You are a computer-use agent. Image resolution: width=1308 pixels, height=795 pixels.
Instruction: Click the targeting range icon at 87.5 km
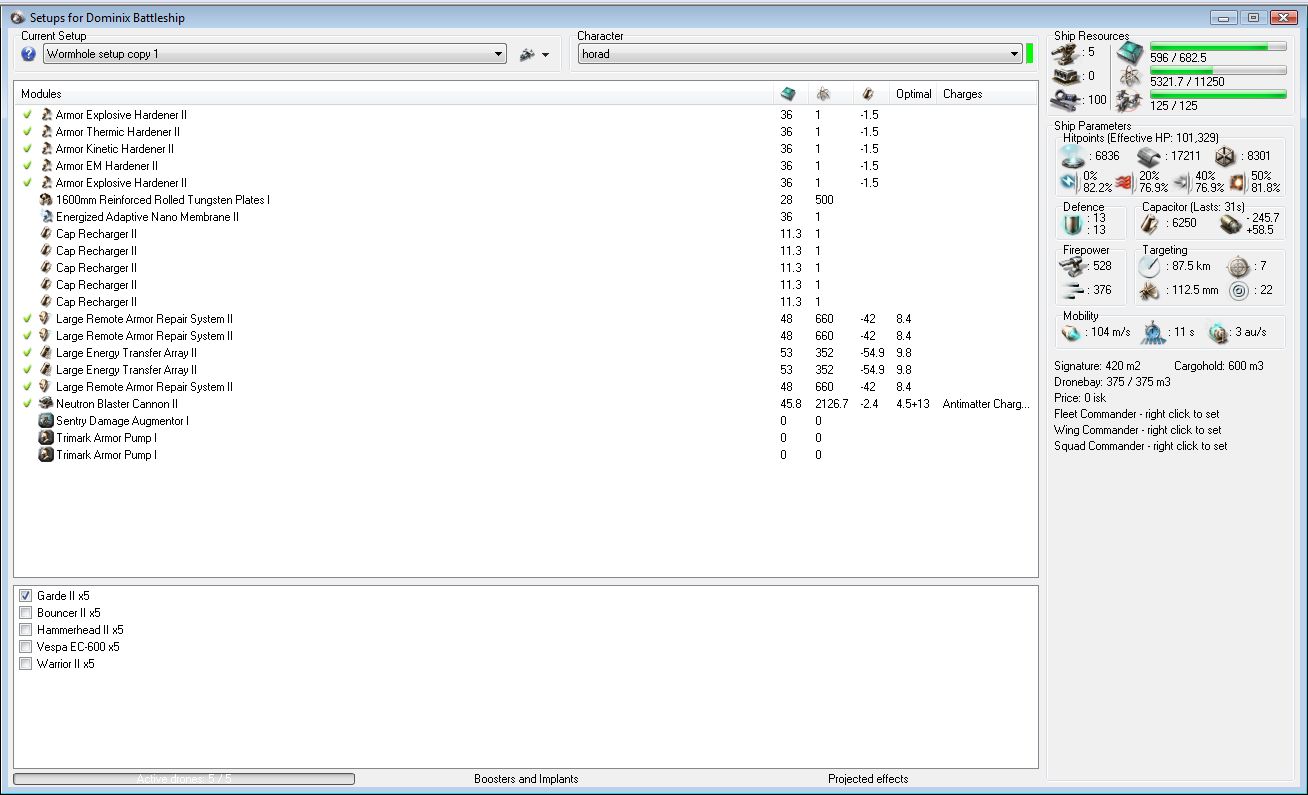(x=1150, y=266)
